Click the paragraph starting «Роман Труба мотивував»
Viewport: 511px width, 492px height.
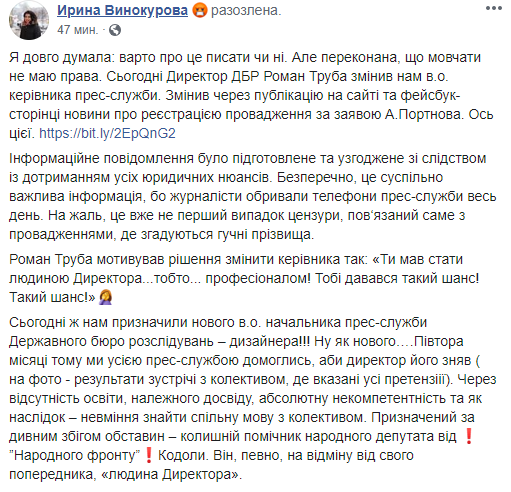(x=244, y=278)
